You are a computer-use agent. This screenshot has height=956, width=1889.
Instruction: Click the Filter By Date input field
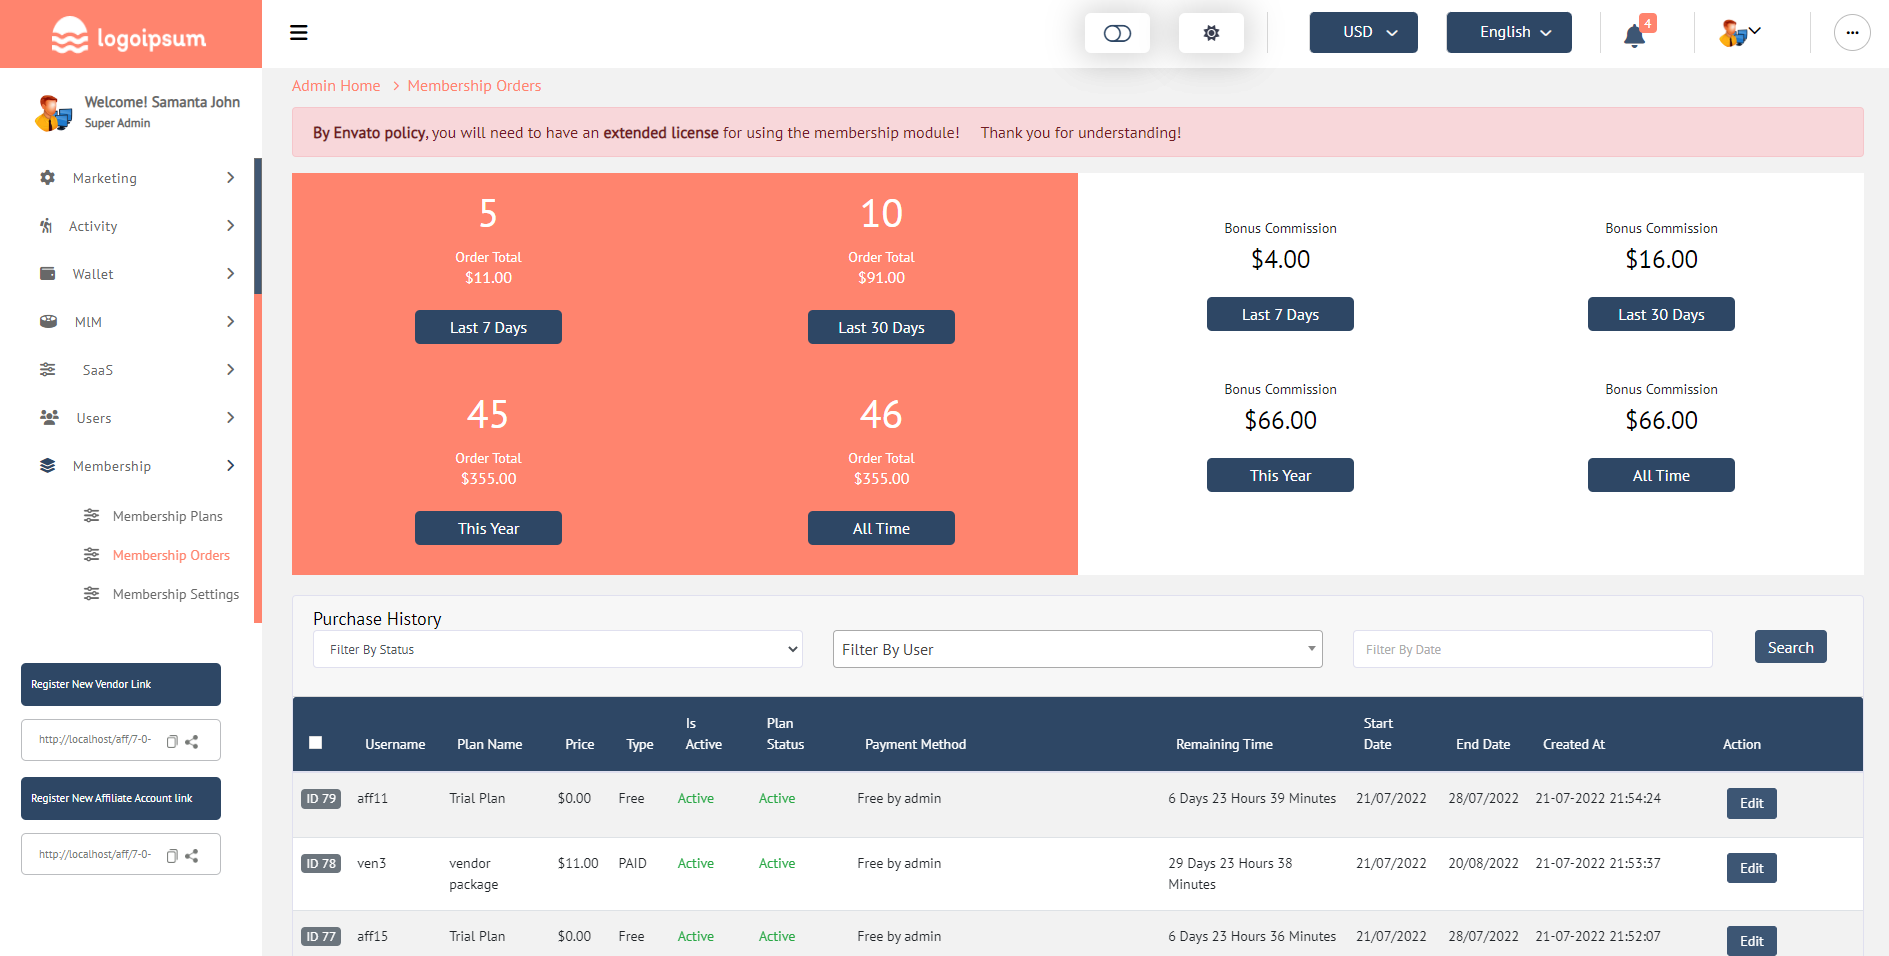tap(1531, 649)
